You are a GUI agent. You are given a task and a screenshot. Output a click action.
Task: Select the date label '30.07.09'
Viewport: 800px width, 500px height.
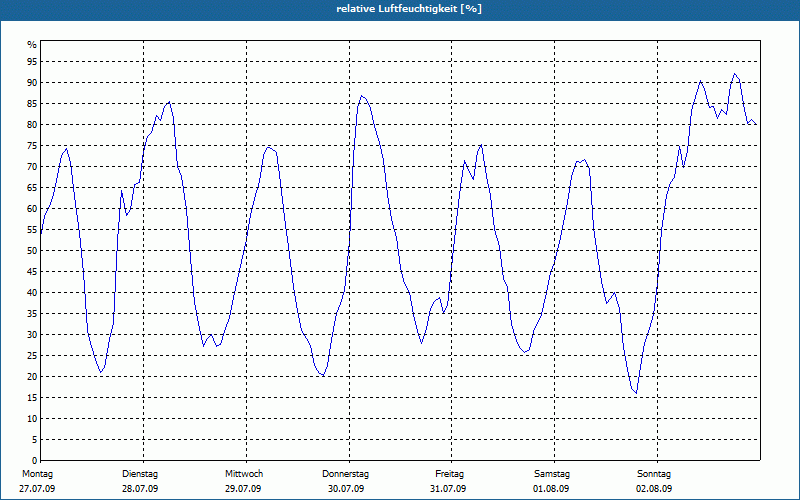[x=346, y=489]
